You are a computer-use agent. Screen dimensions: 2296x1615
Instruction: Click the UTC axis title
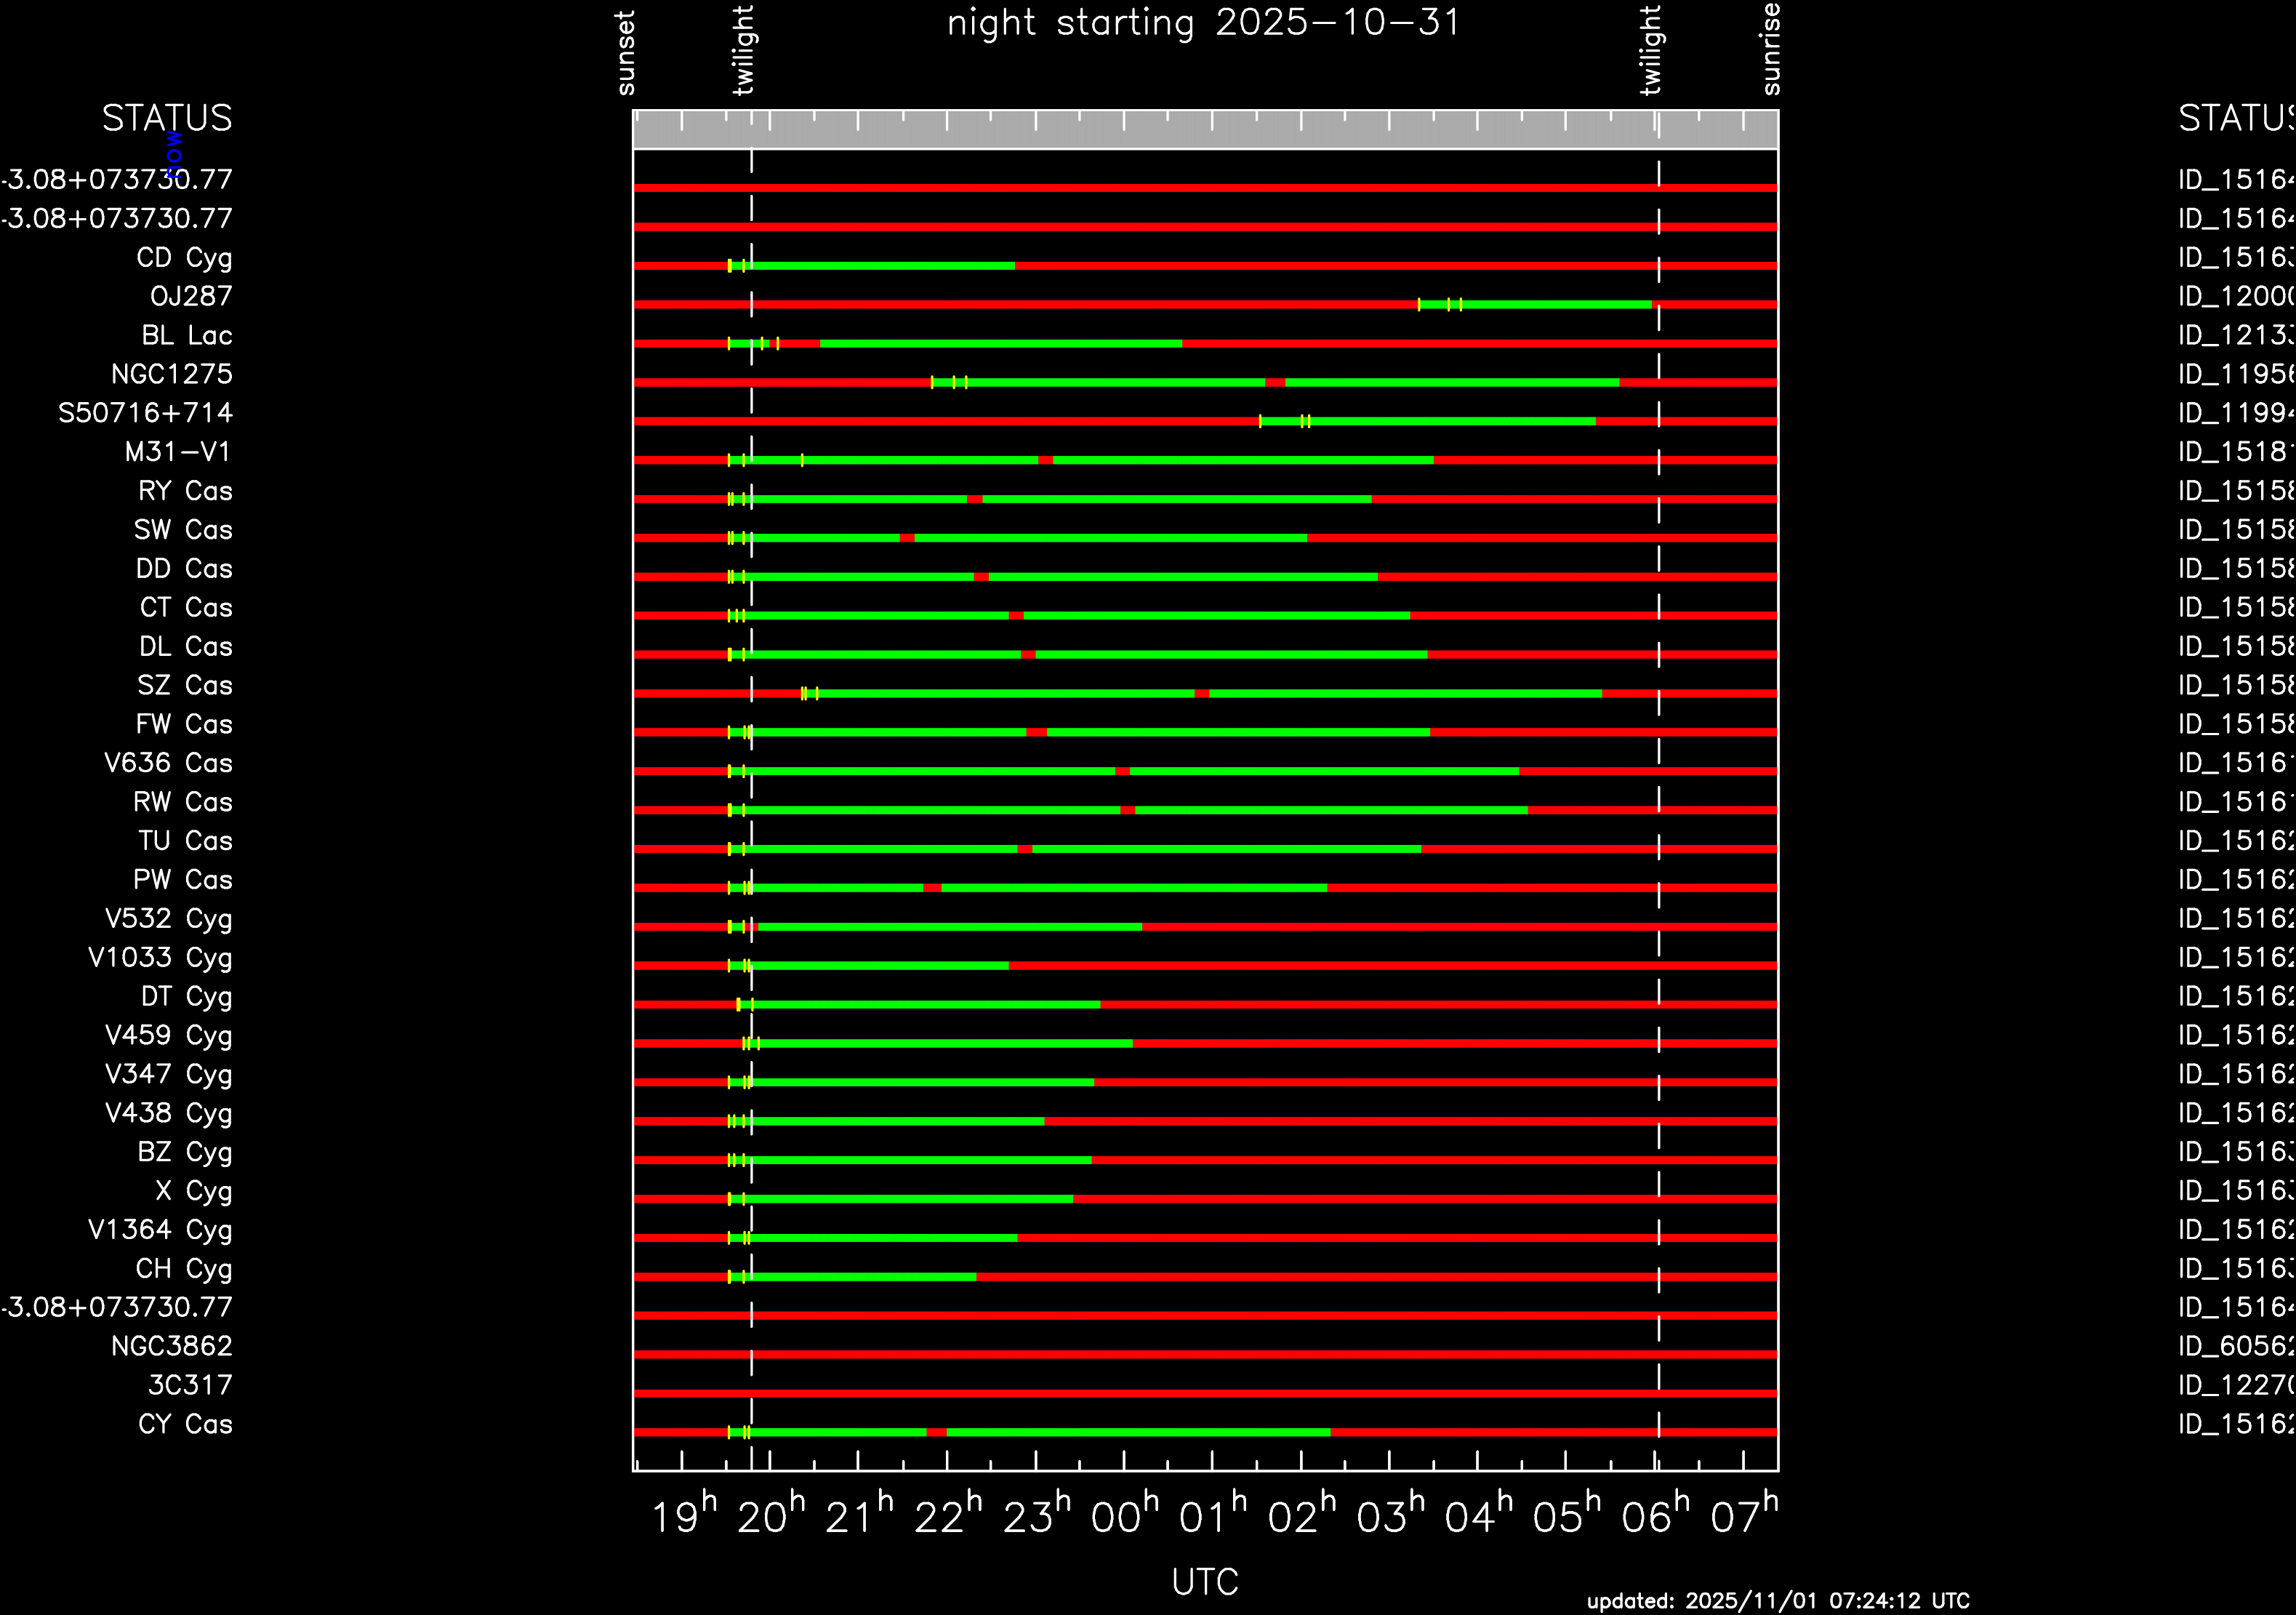[x=1204, y=1582]
